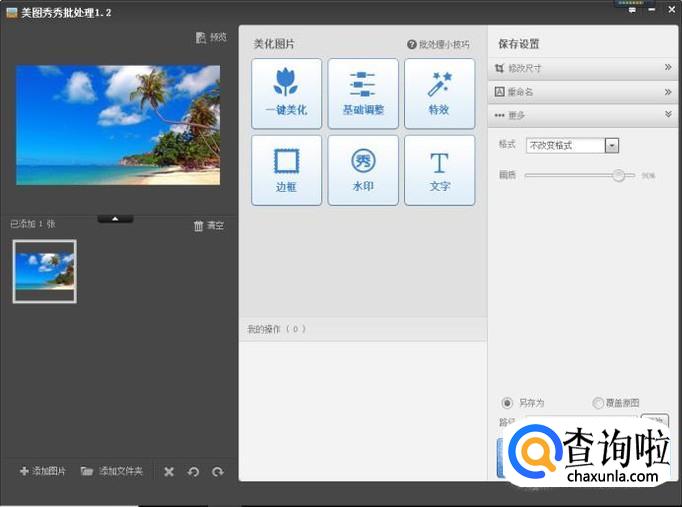Select the 特效 magic wand effects icon
The height and width of the screenshot is (507, 682).
[439, 93]
